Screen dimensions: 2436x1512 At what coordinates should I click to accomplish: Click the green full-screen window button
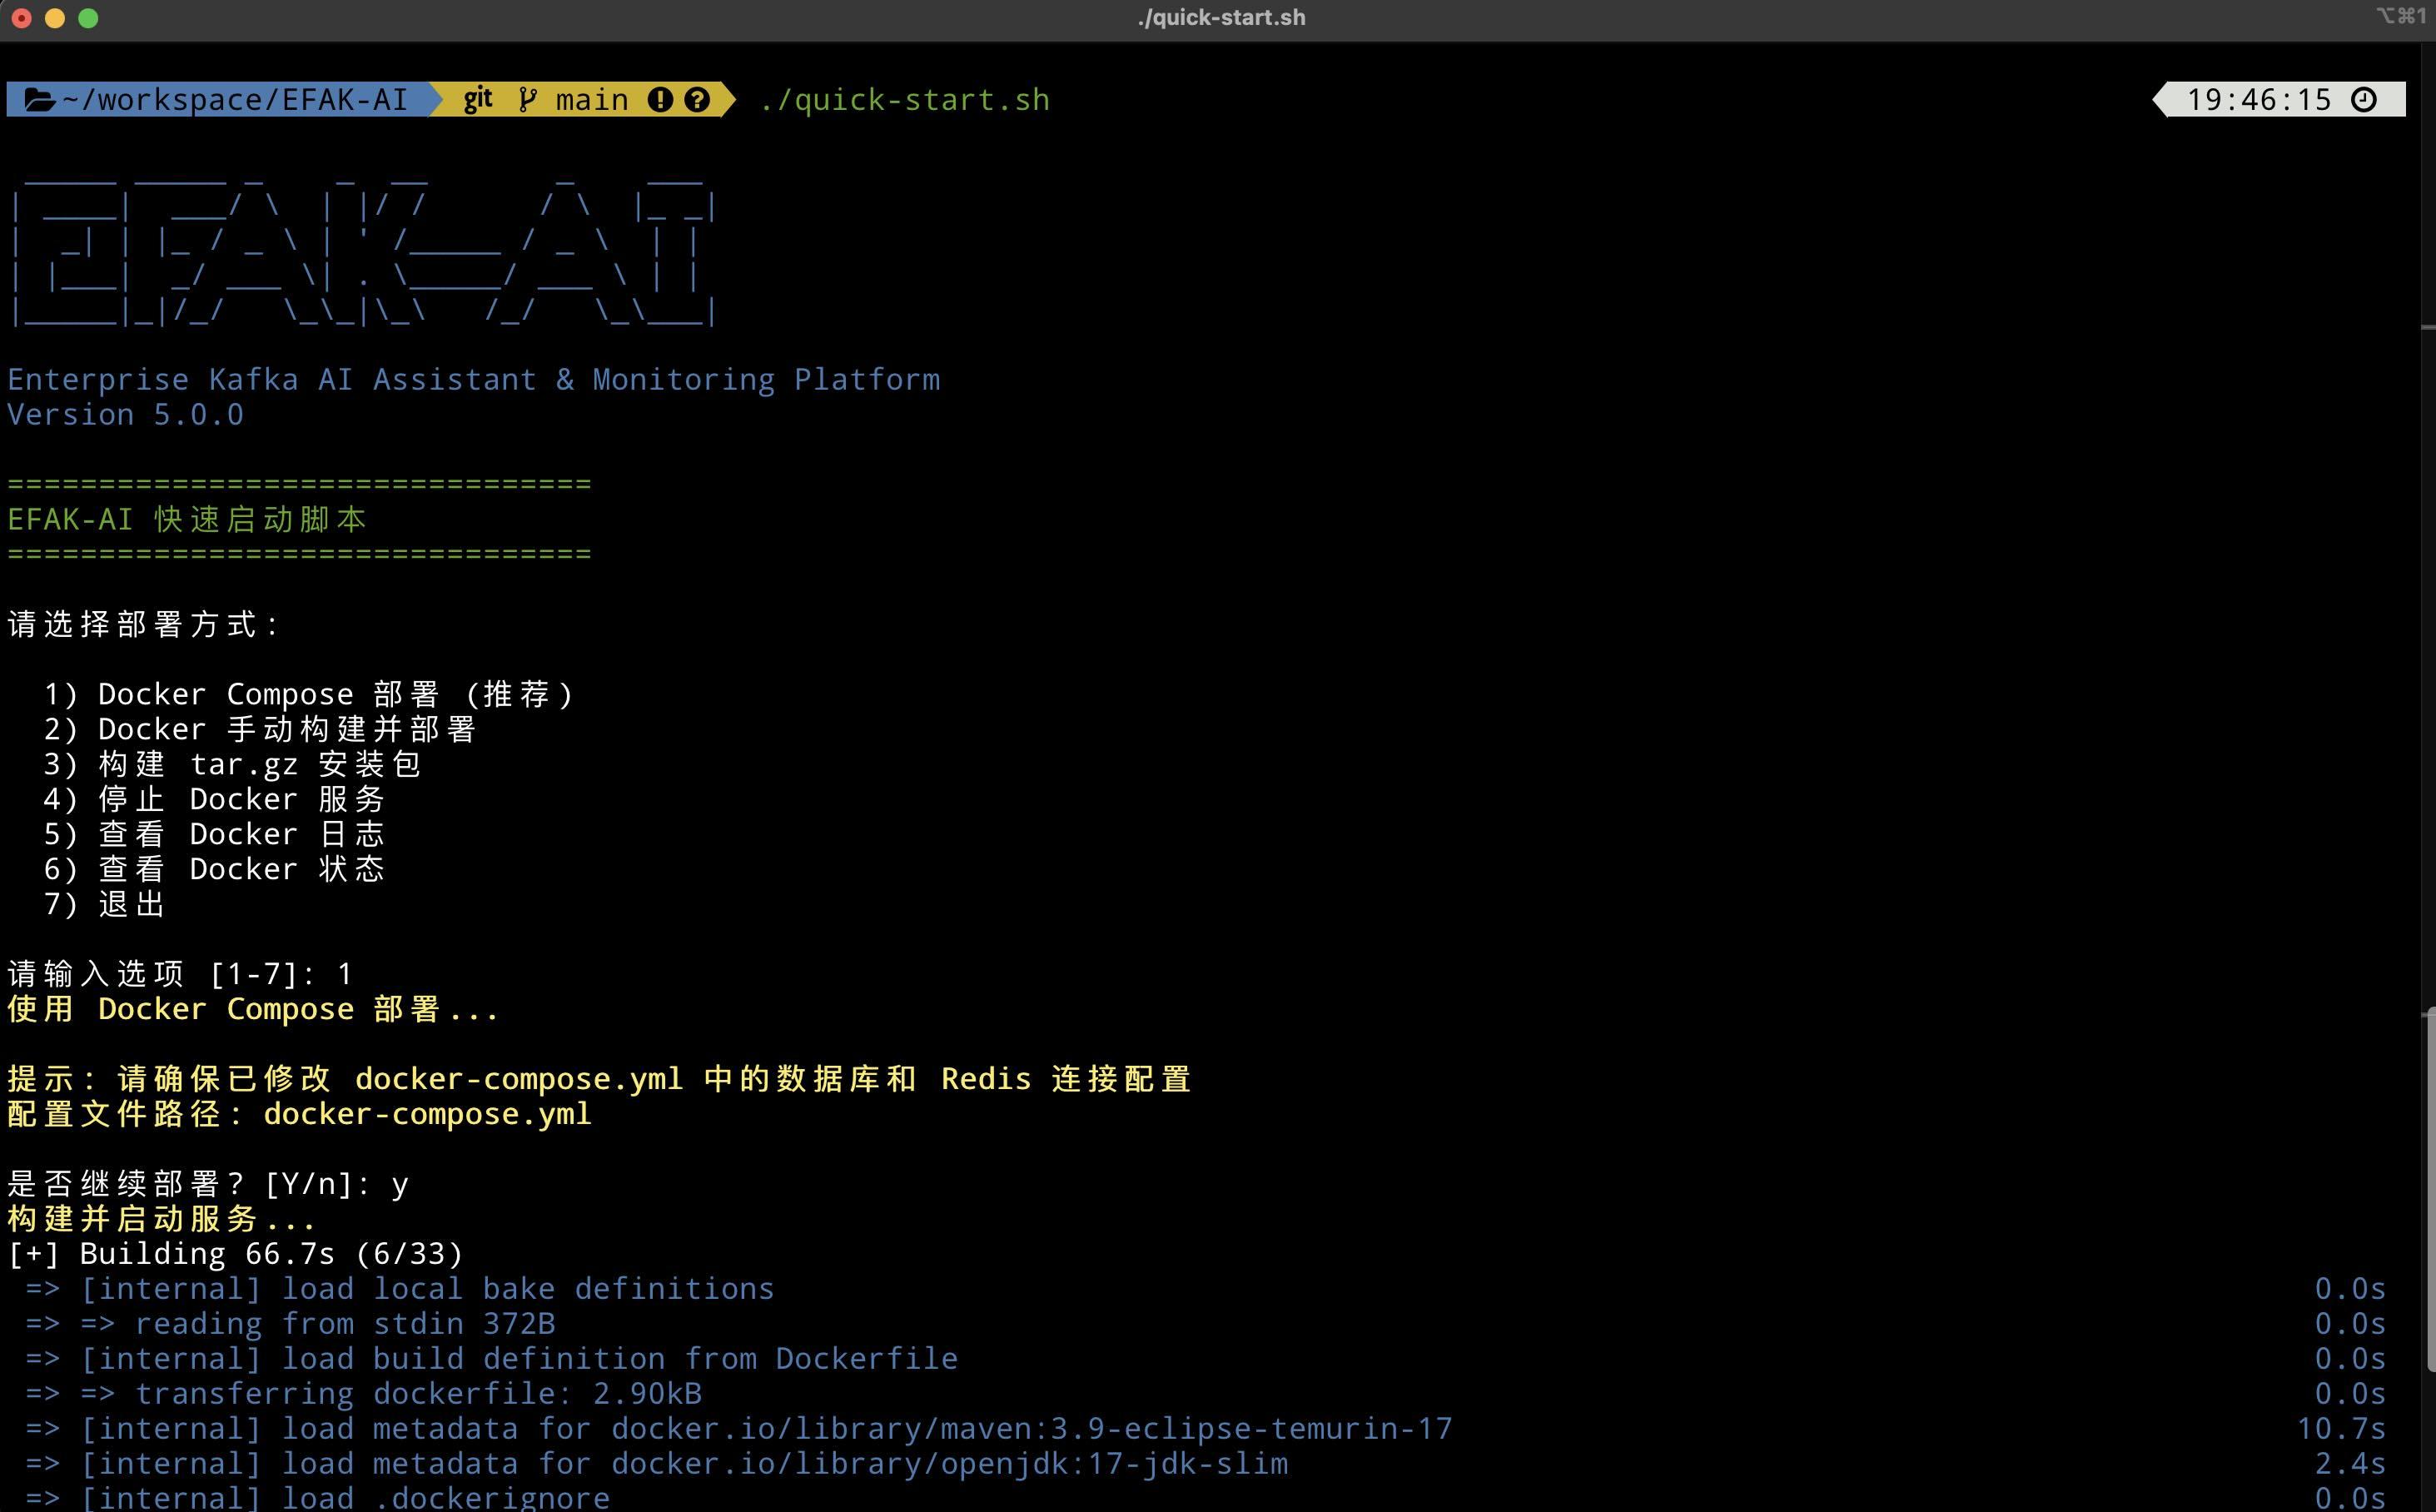(88, 18)
